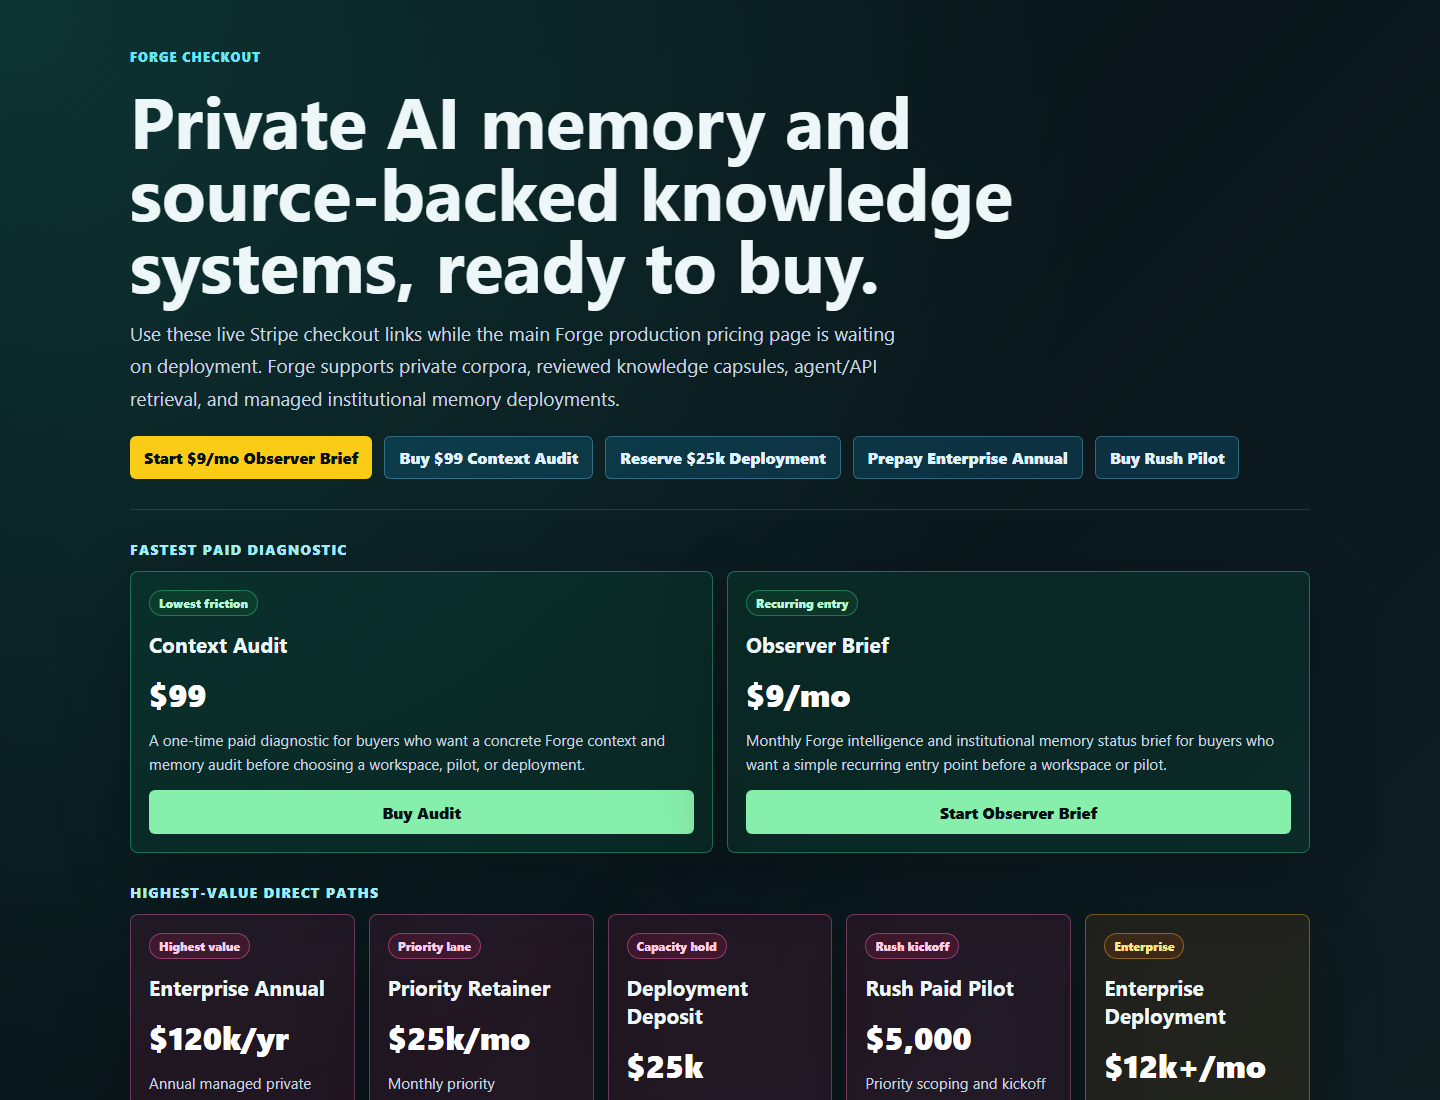The width and height of the screenshot is (1440, 1100).
Task: Click the 'Priority scoping and kickoff' description text
Action: tap(956, 1084)
